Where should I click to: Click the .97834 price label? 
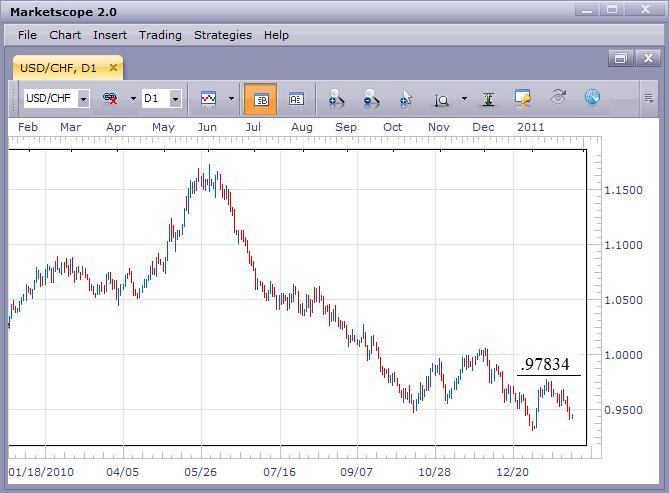(545, 364)
